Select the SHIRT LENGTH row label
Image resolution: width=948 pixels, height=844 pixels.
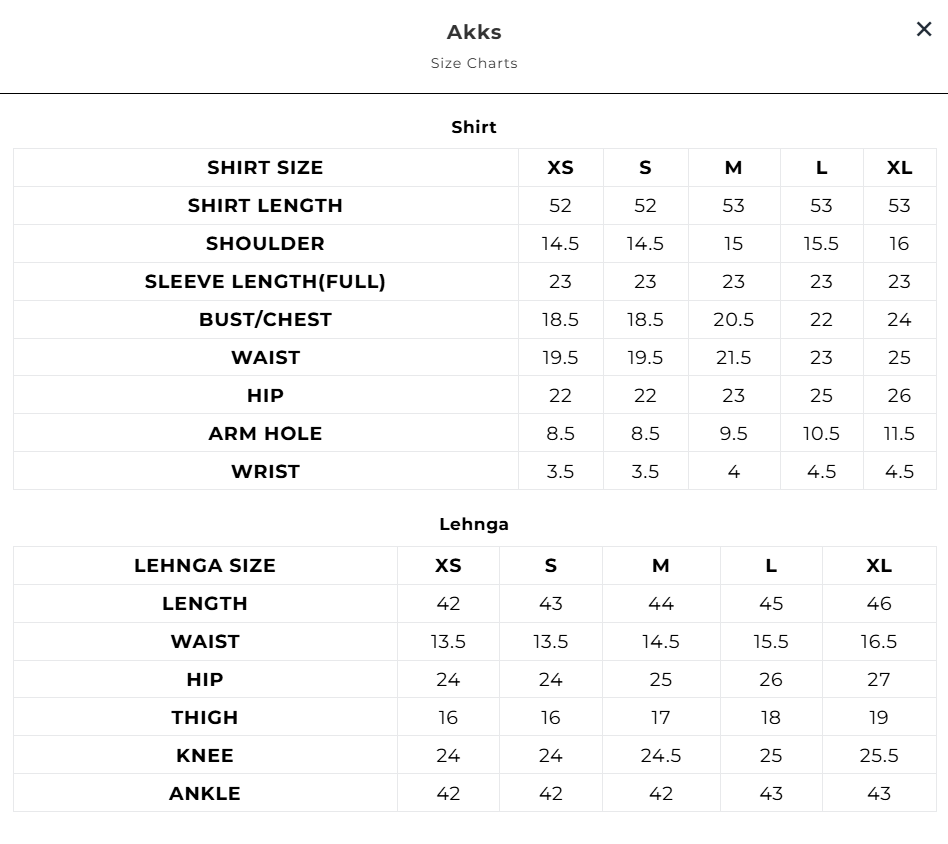(x=265, y=206)
